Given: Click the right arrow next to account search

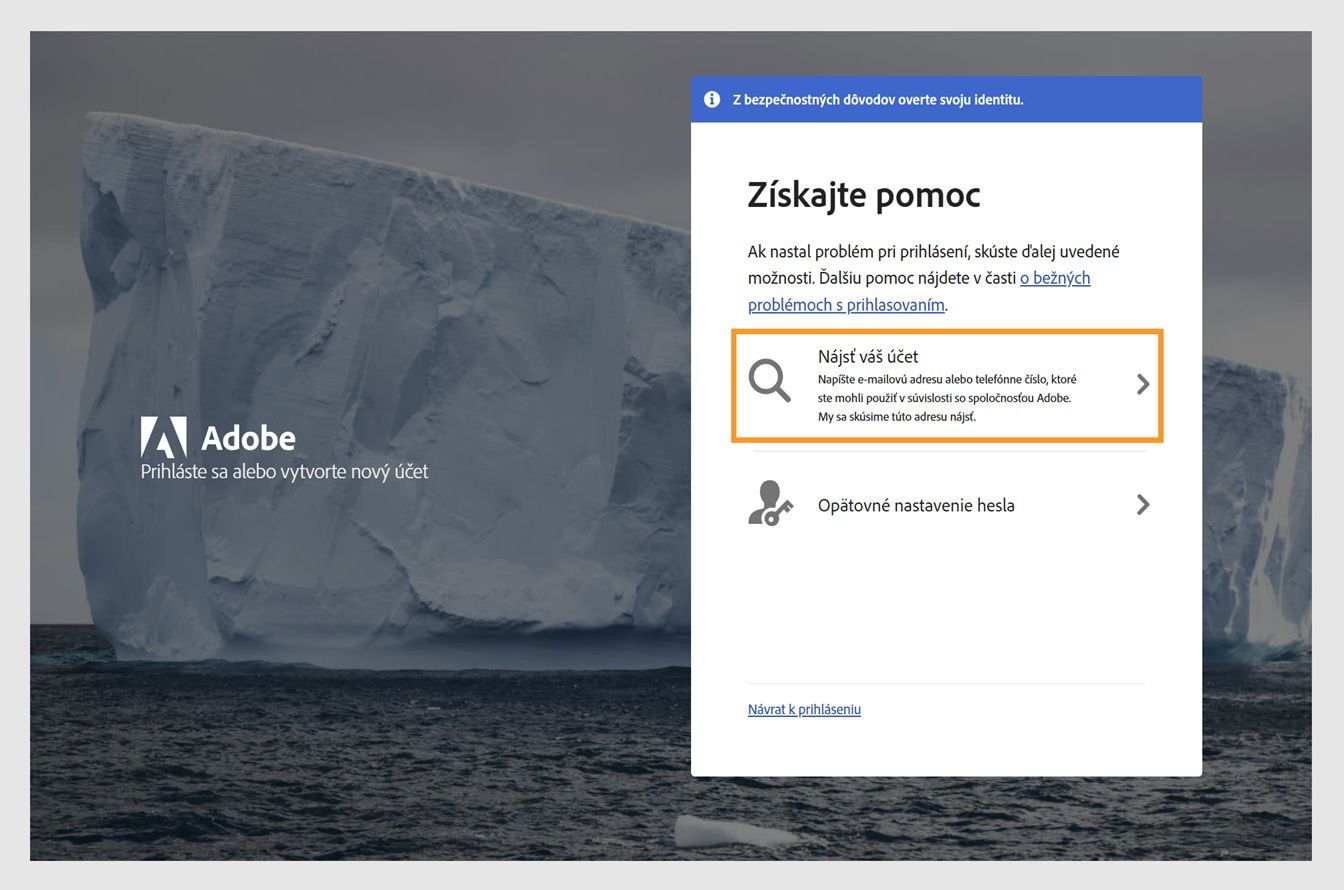Looking at the screenshot, I should pos(1143,385).
